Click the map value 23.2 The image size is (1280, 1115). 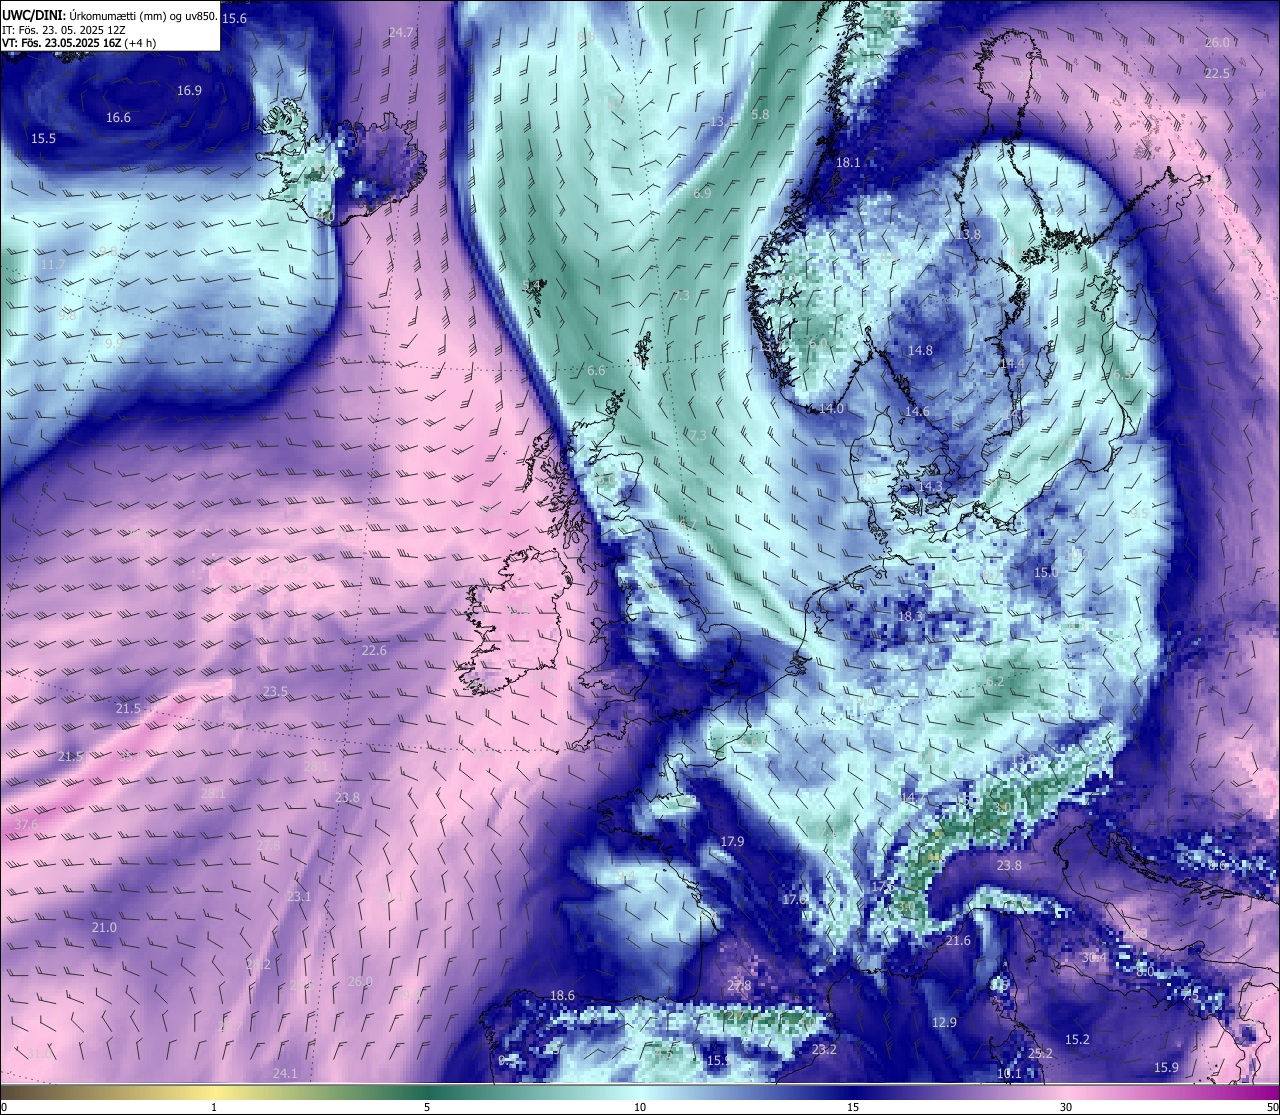pos(824,1050)
